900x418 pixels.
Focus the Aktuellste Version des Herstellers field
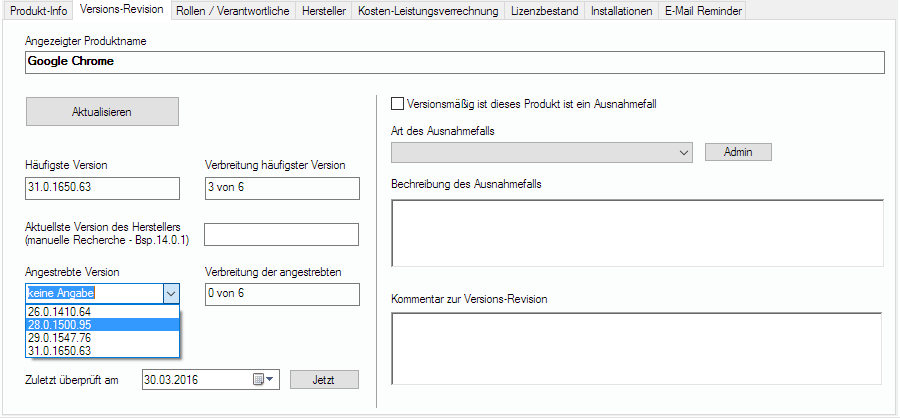pos(281,234)
